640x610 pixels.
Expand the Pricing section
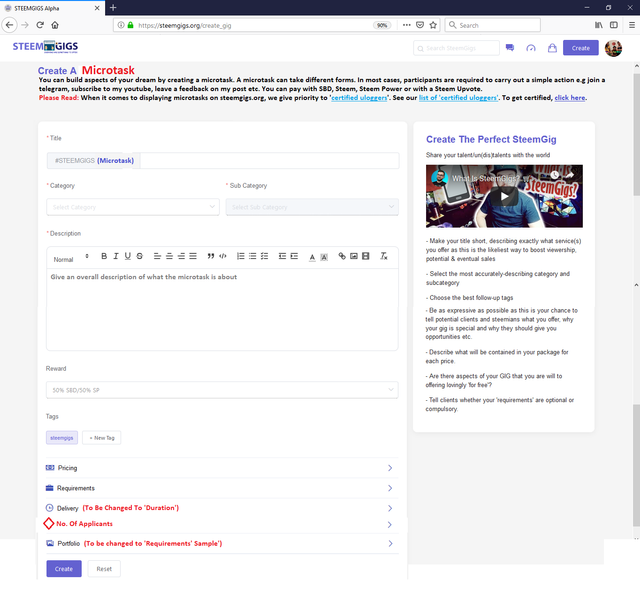click(222, 468)
